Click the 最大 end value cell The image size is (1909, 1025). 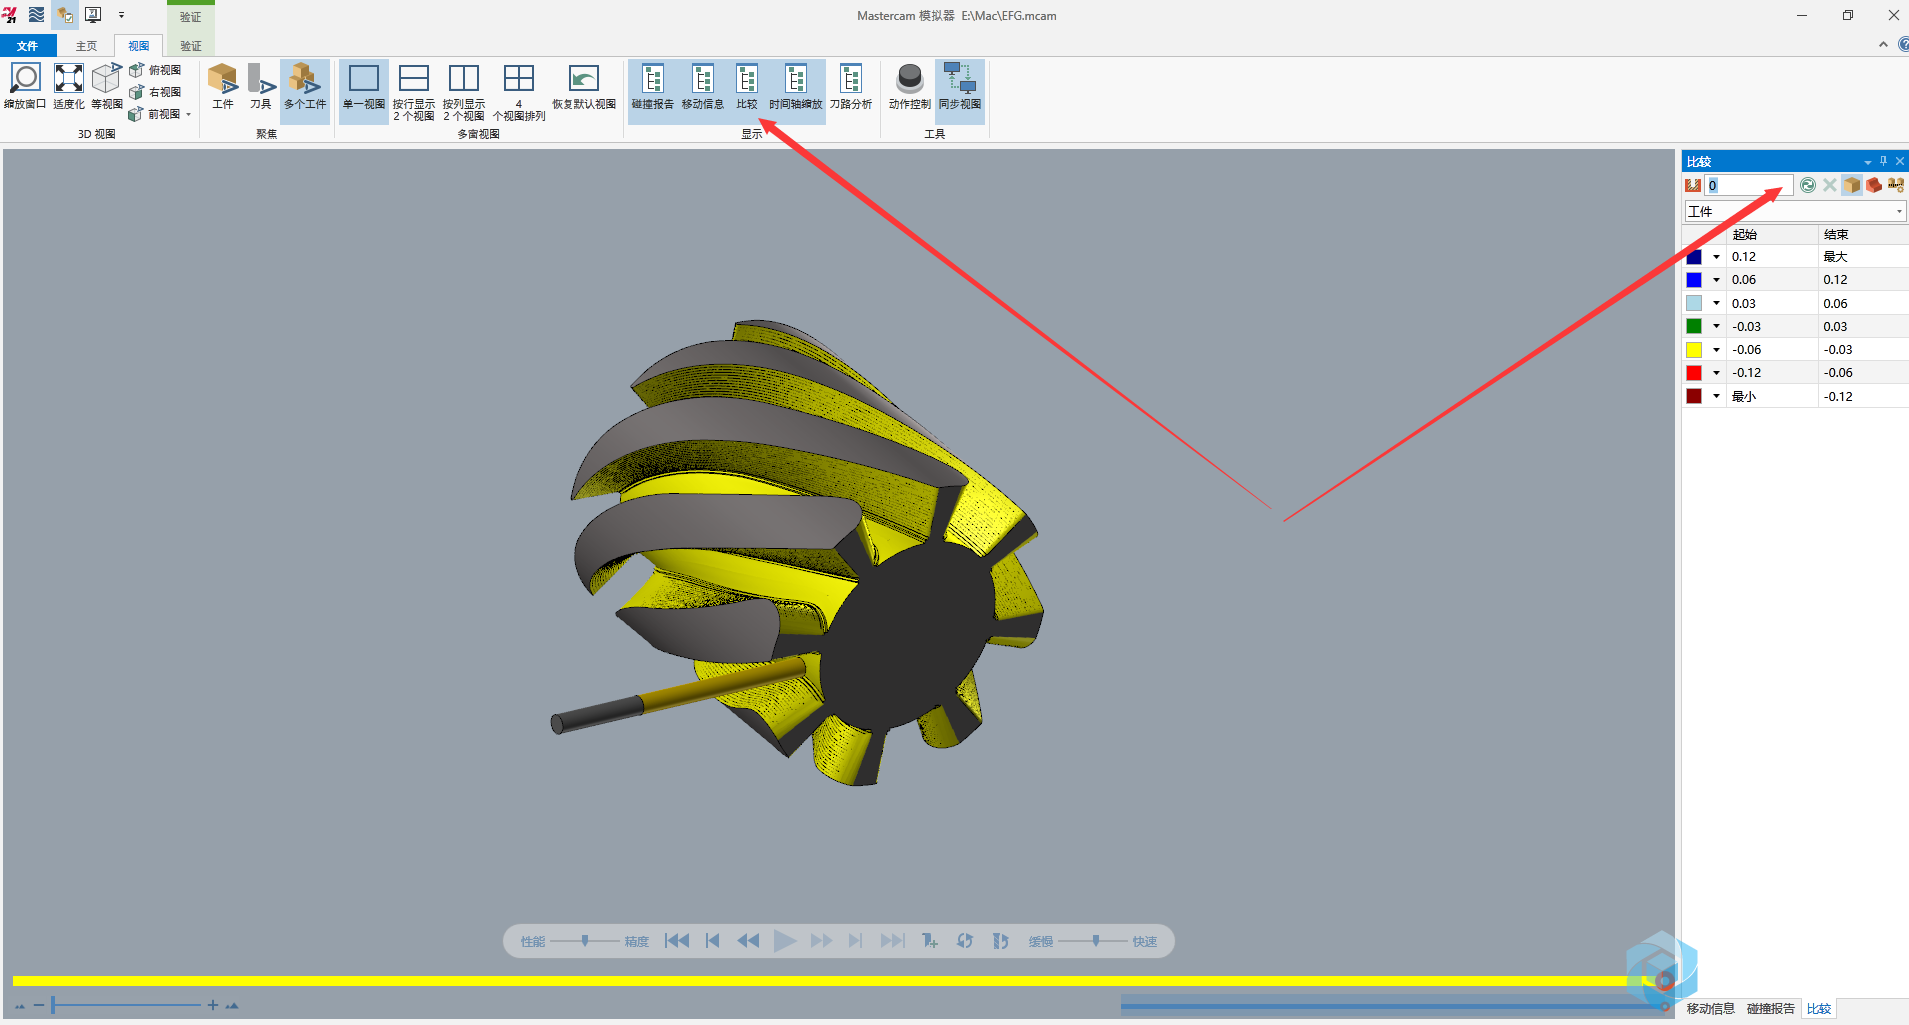1863,257
